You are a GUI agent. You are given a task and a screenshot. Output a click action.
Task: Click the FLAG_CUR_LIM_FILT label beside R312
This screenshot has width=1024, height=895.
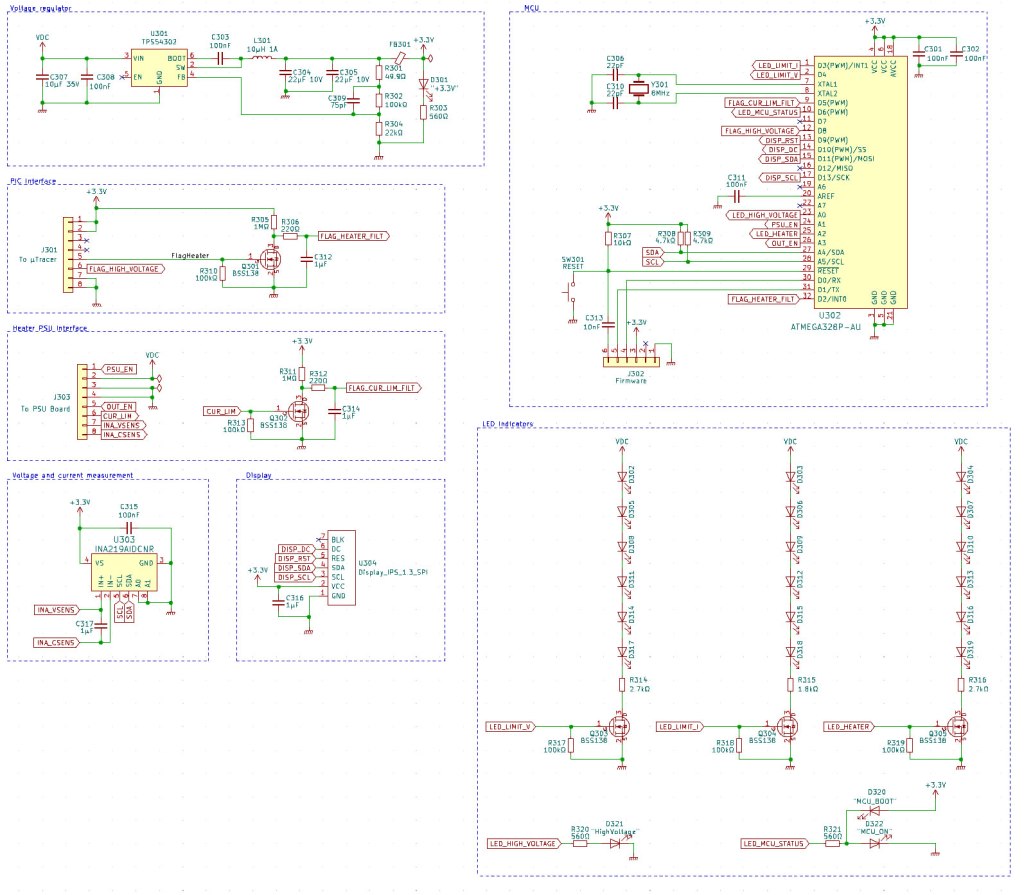click(x=383, y=387)
